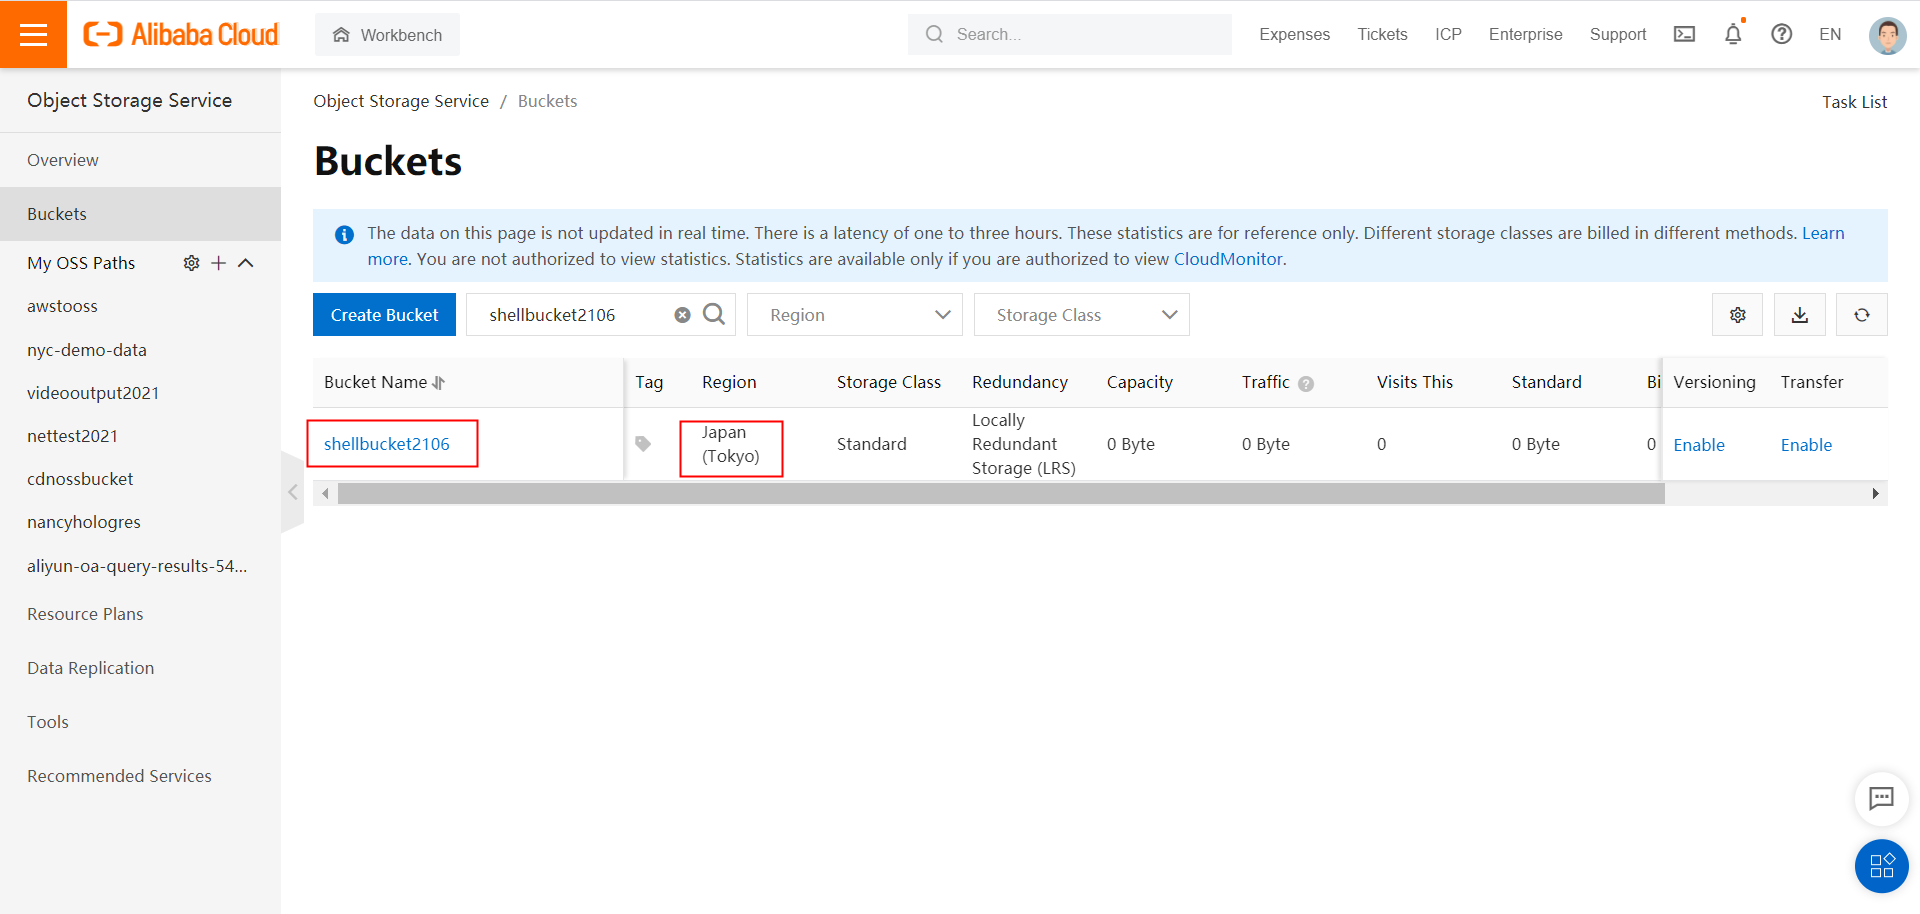Open the nyc-demo-data bucket path

[87, 350]
